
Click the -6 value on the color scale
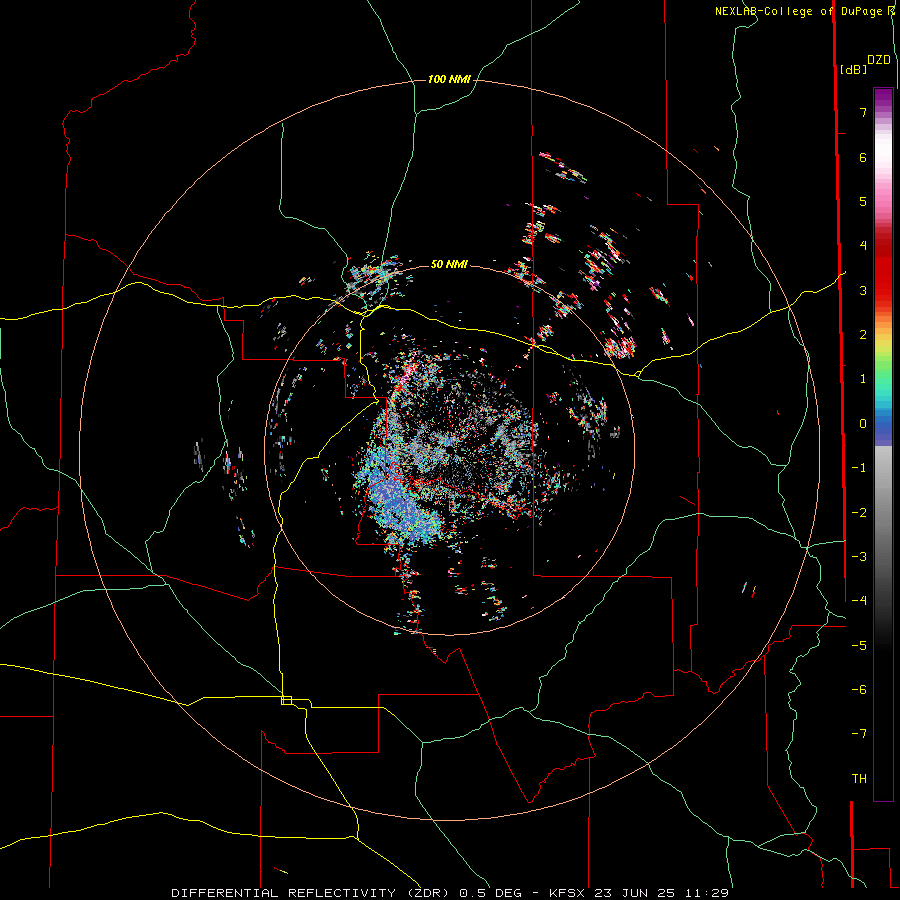[x=859, y=689]
